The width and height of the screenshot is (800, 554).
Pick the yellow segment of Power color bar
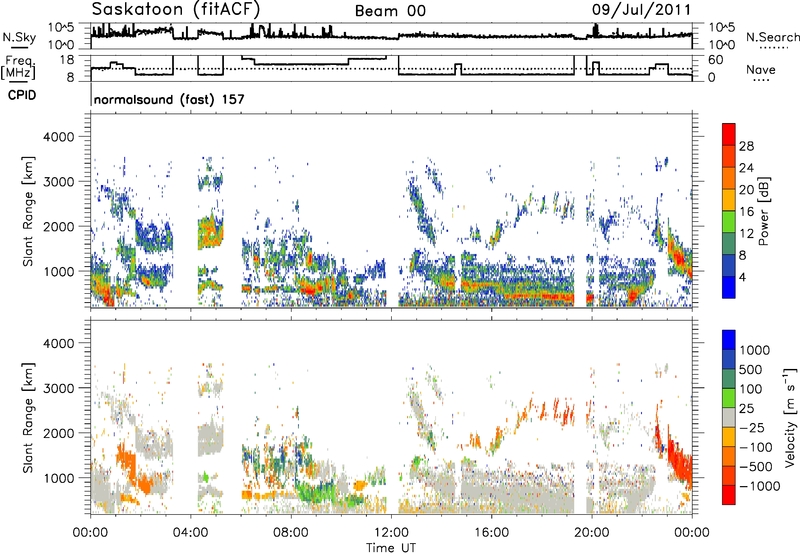click(x=729, y=200)
